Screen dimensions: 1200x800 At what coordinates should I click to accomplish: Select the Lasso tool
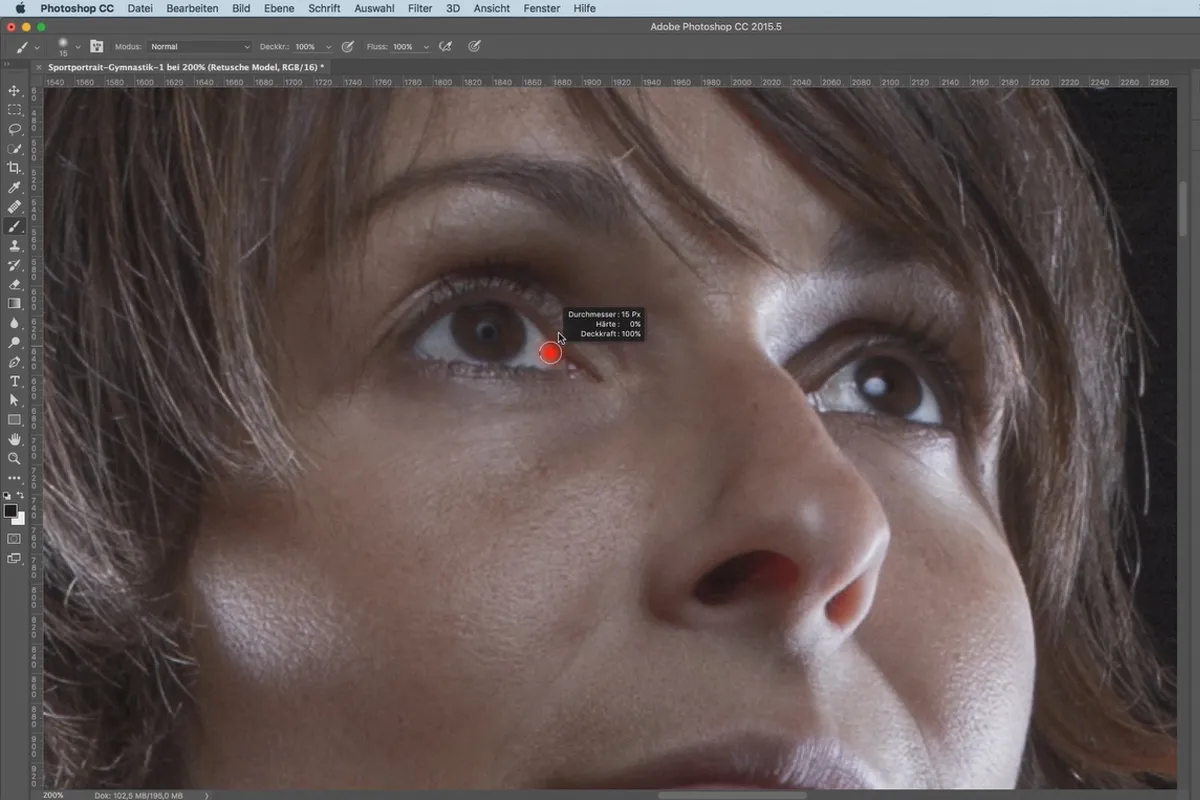pos(15,129)
